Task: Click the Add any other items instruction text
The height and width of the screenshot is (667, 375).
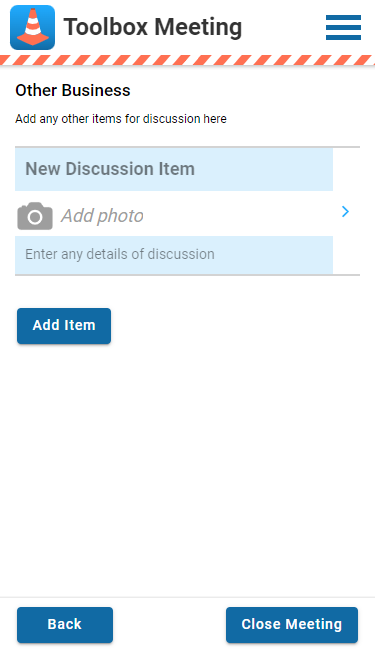Action: tap(121, 119)
